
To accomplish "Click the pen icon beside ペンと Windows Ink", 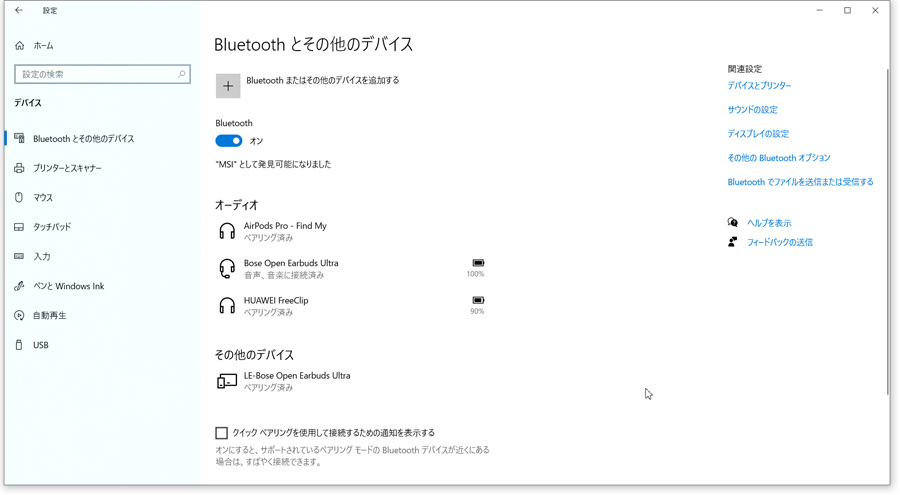I will tap(20, 286).
